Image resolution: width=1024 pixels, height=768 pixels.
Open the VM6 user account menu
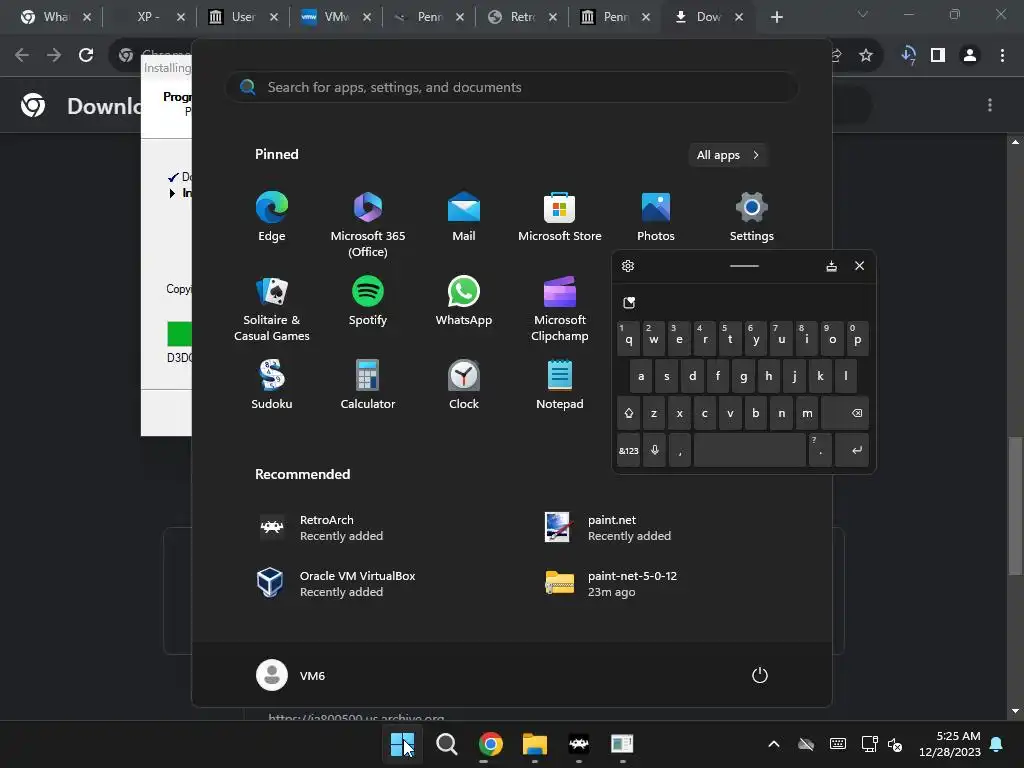point(291,675)
